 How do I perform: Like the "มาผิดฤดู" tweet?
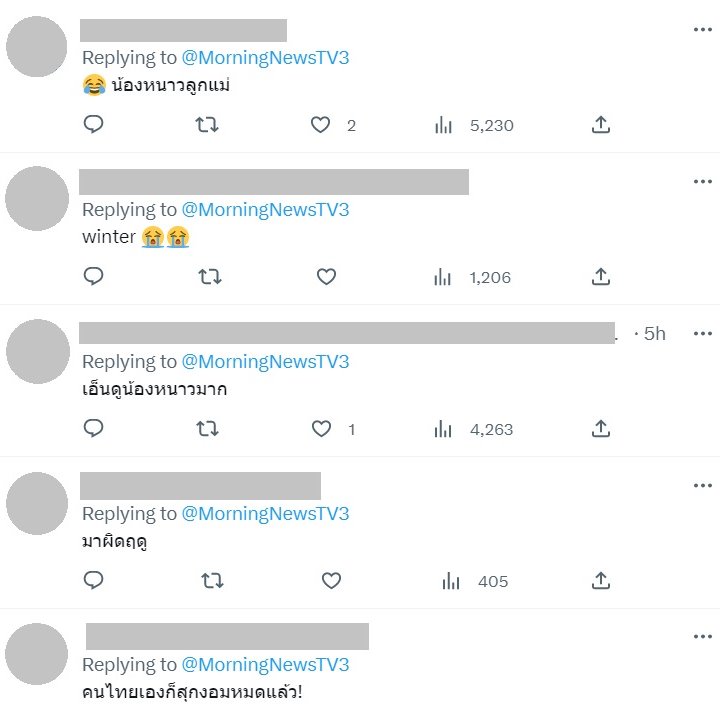pyautogui.click(x=331, y=581)
